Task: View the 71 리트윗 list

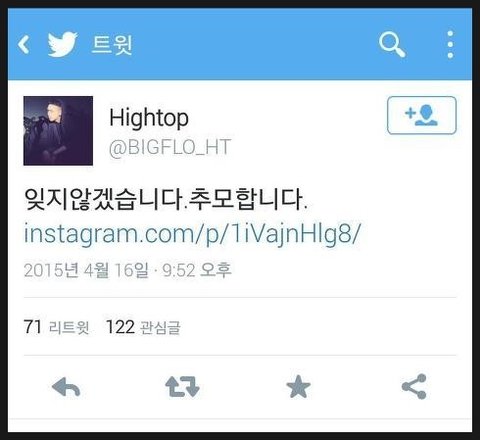Action: pyautogui.click(x=56, y=327)
